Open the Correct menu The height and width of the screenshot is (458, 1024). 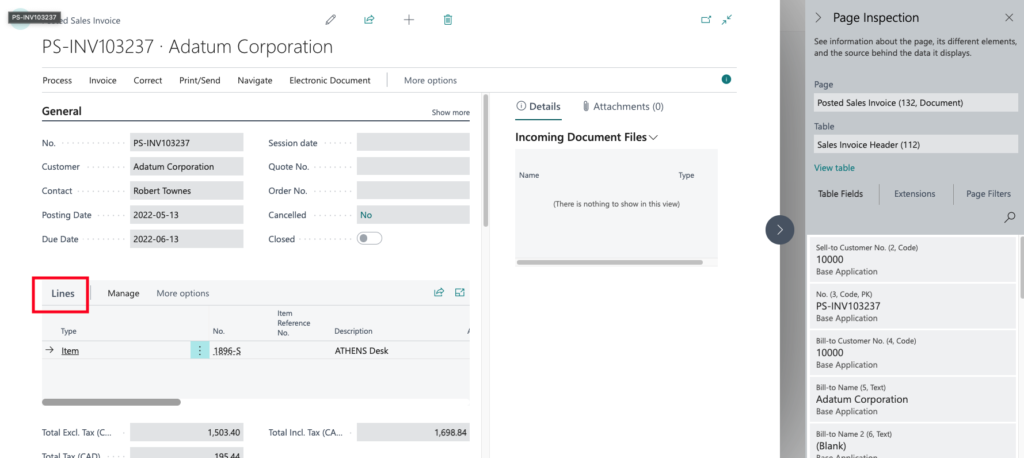[148, 80]
